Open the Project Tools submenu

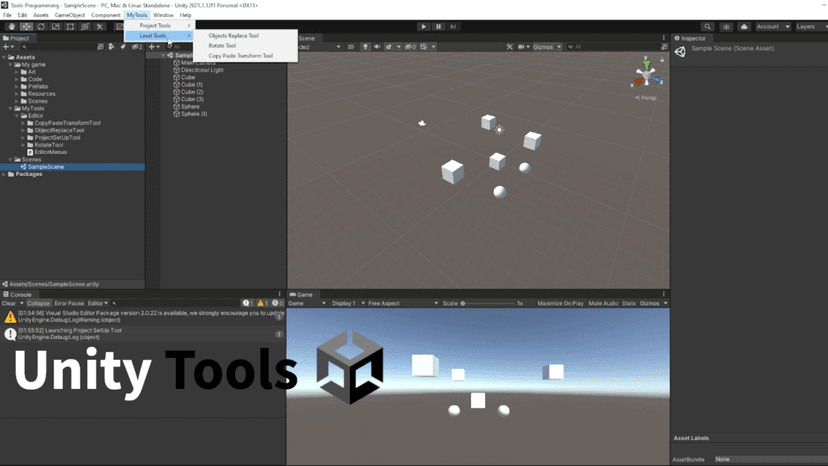(159, 25)
